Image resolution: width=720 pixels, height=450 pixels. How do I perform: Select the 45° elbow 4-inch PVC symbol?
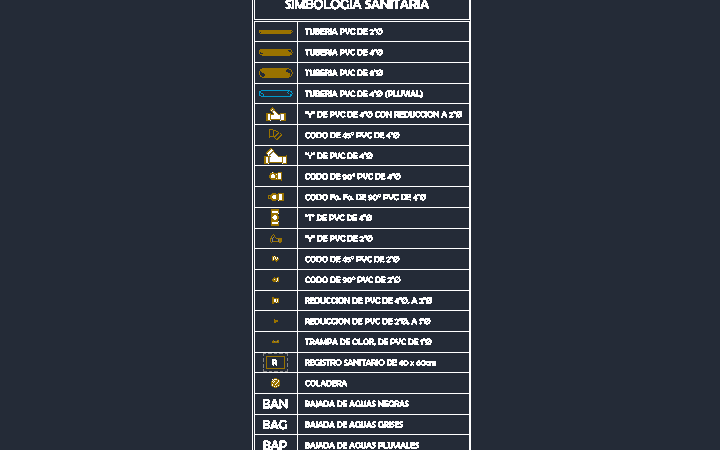(x=275, y=135)
